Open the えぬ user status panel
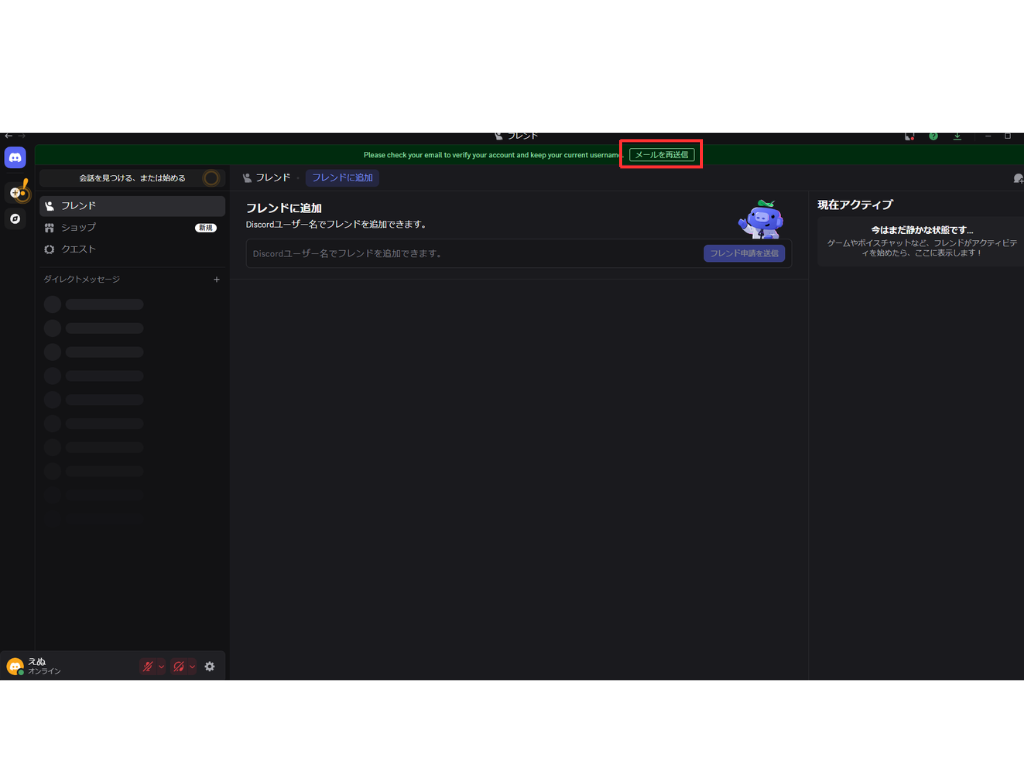1024x768 pixels. (40, 666)
